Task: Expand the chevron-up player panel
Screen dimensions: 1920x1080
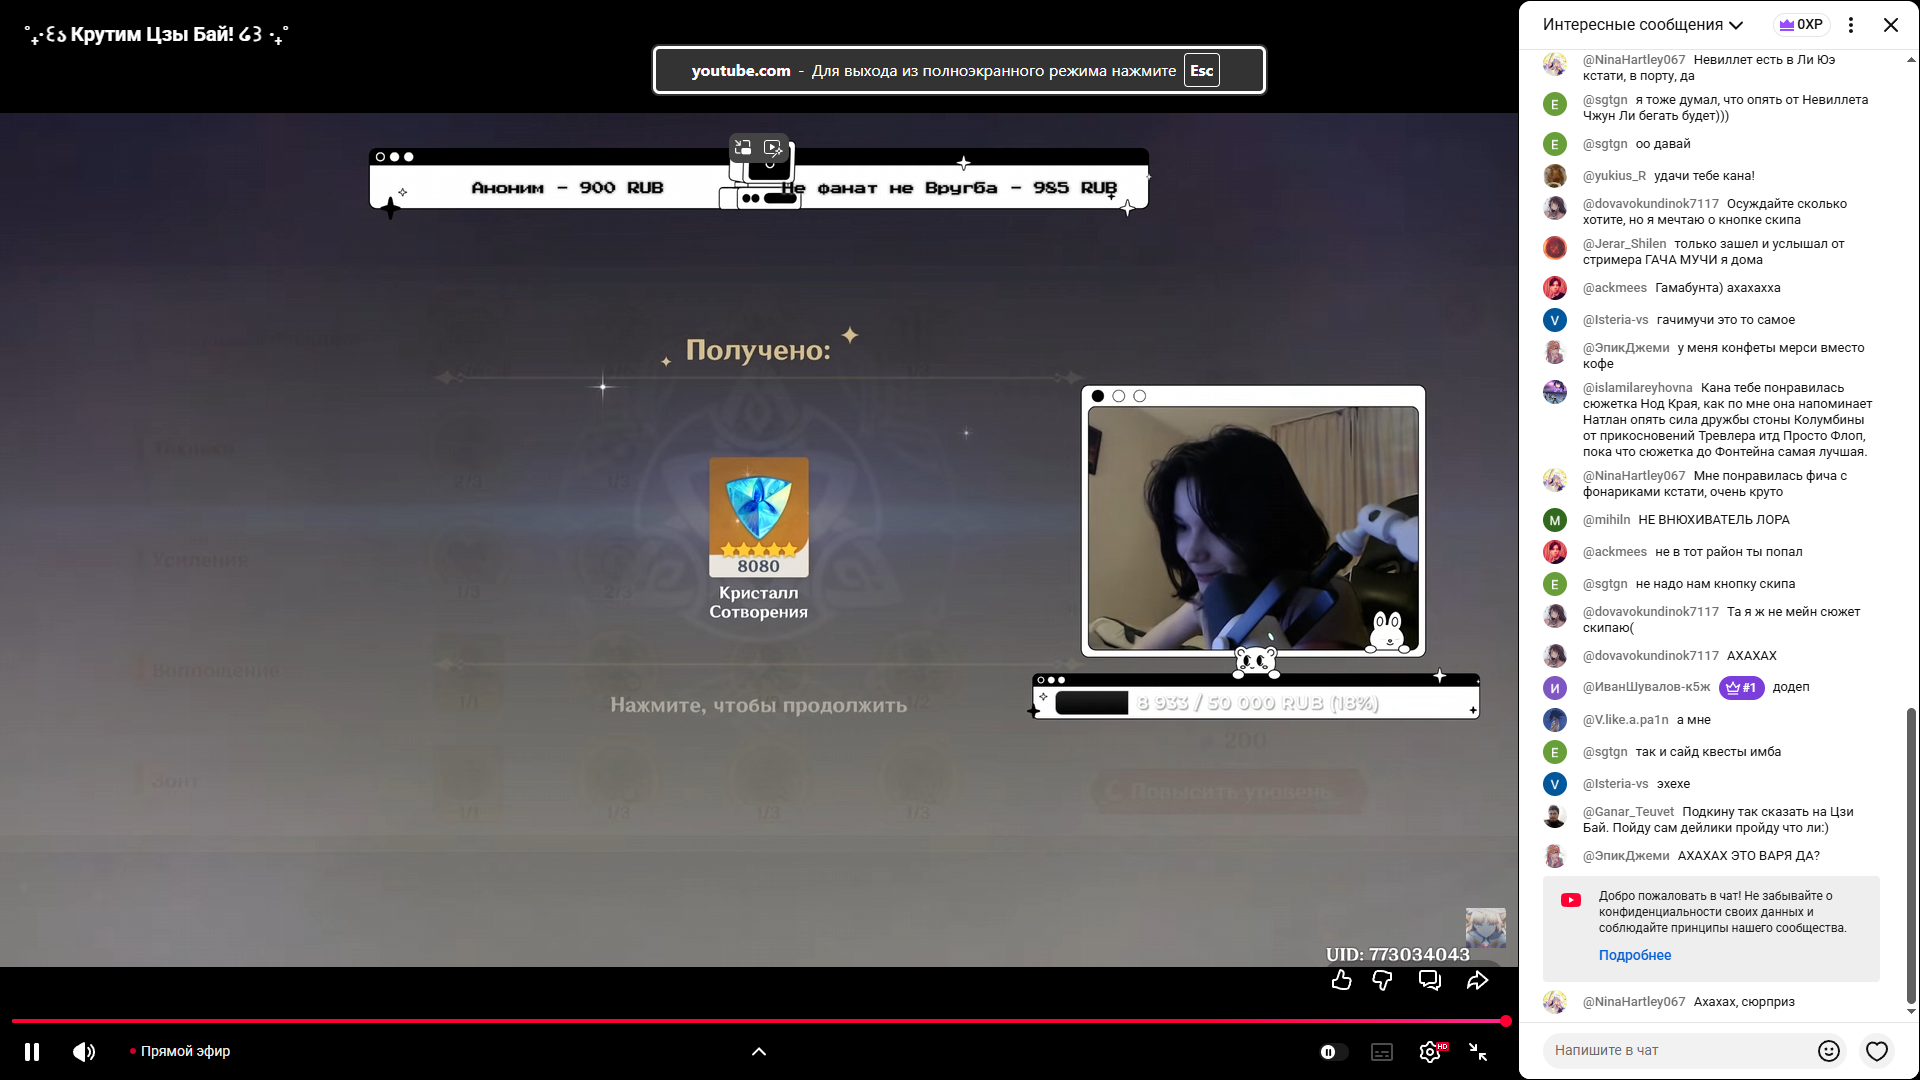Action: click(x=759, y=1052)
